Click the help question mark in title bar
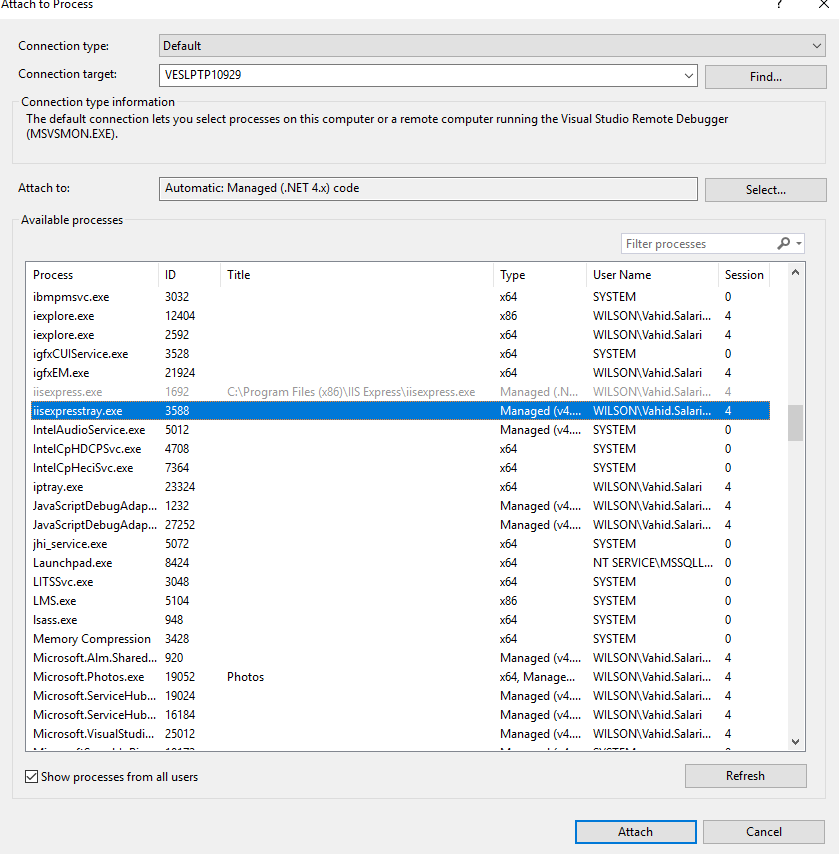This screenshot has width=839, height=854. point(779,5)
